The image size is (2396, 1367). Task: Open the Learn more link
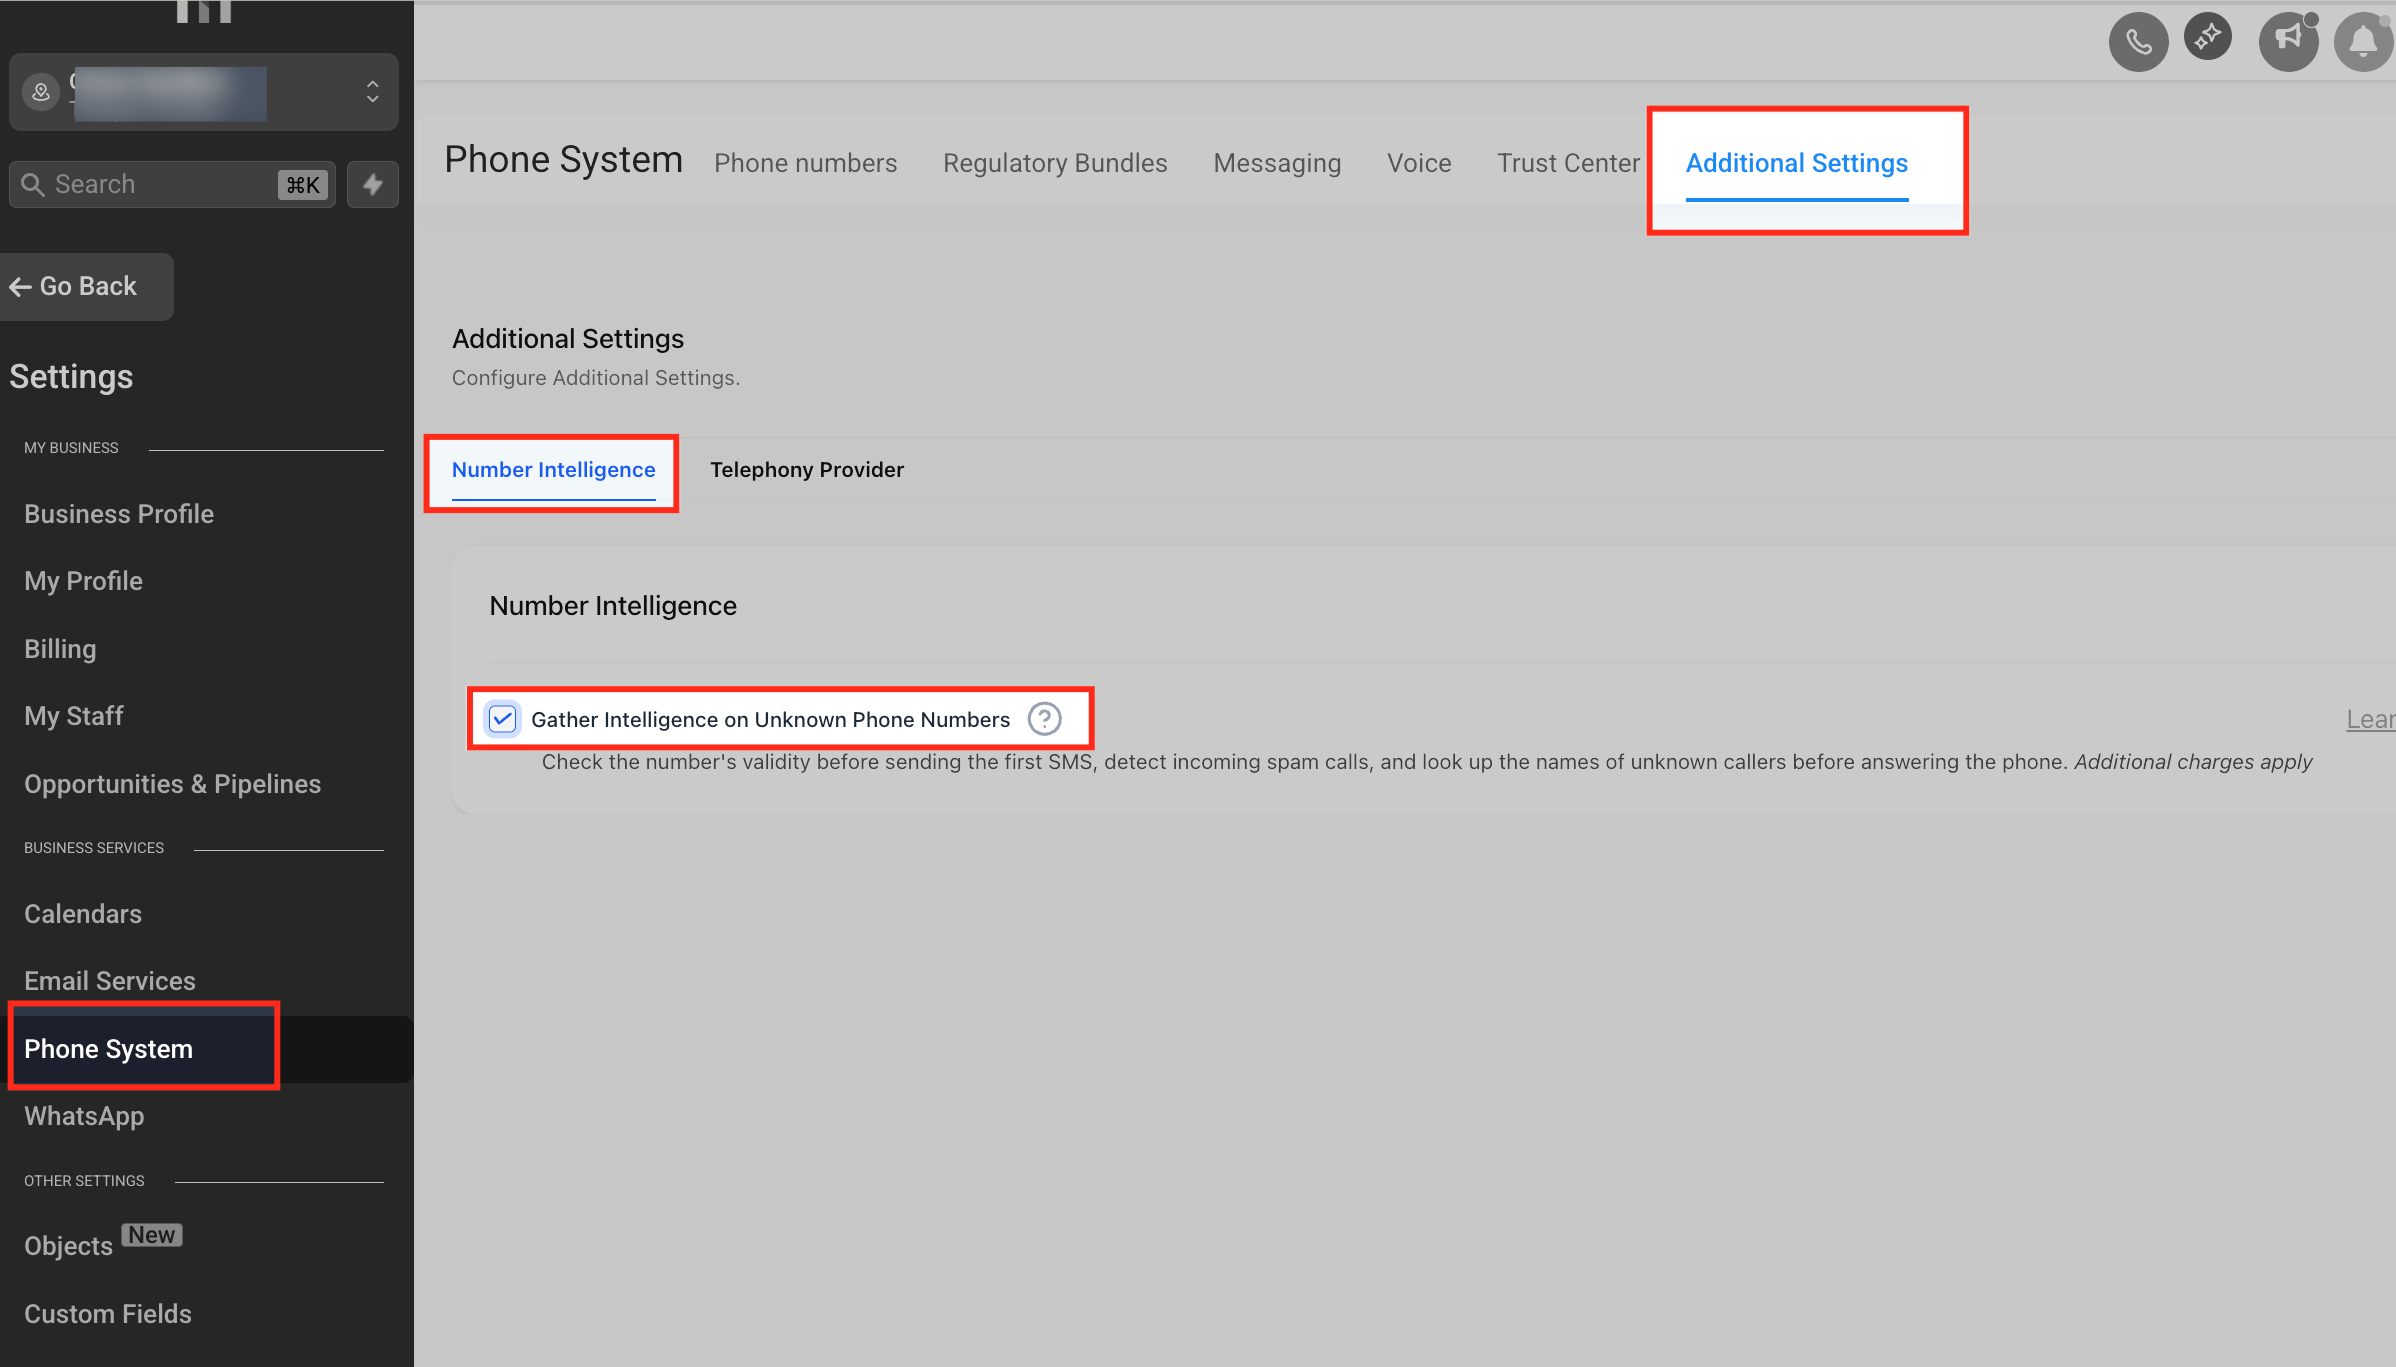click(x=2369, y=719)
